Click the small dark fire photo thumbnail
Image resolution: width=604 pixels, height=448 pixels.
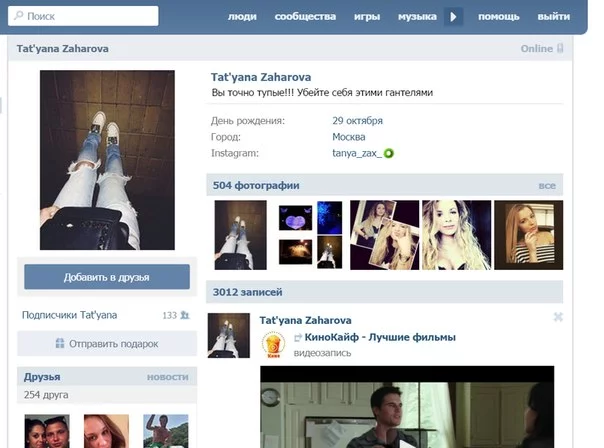(x=295, y=252)
